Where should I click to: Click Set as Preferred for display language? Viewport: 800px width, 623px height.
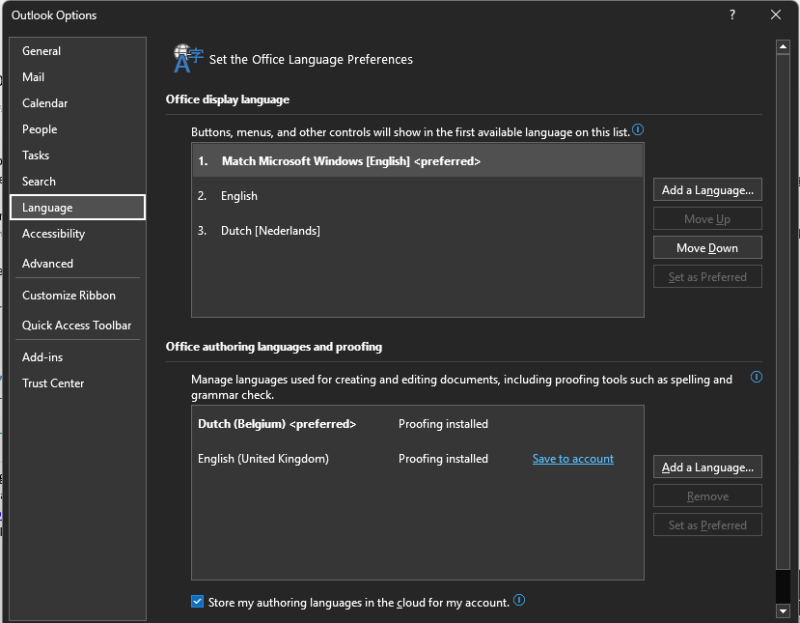point(707,277)
